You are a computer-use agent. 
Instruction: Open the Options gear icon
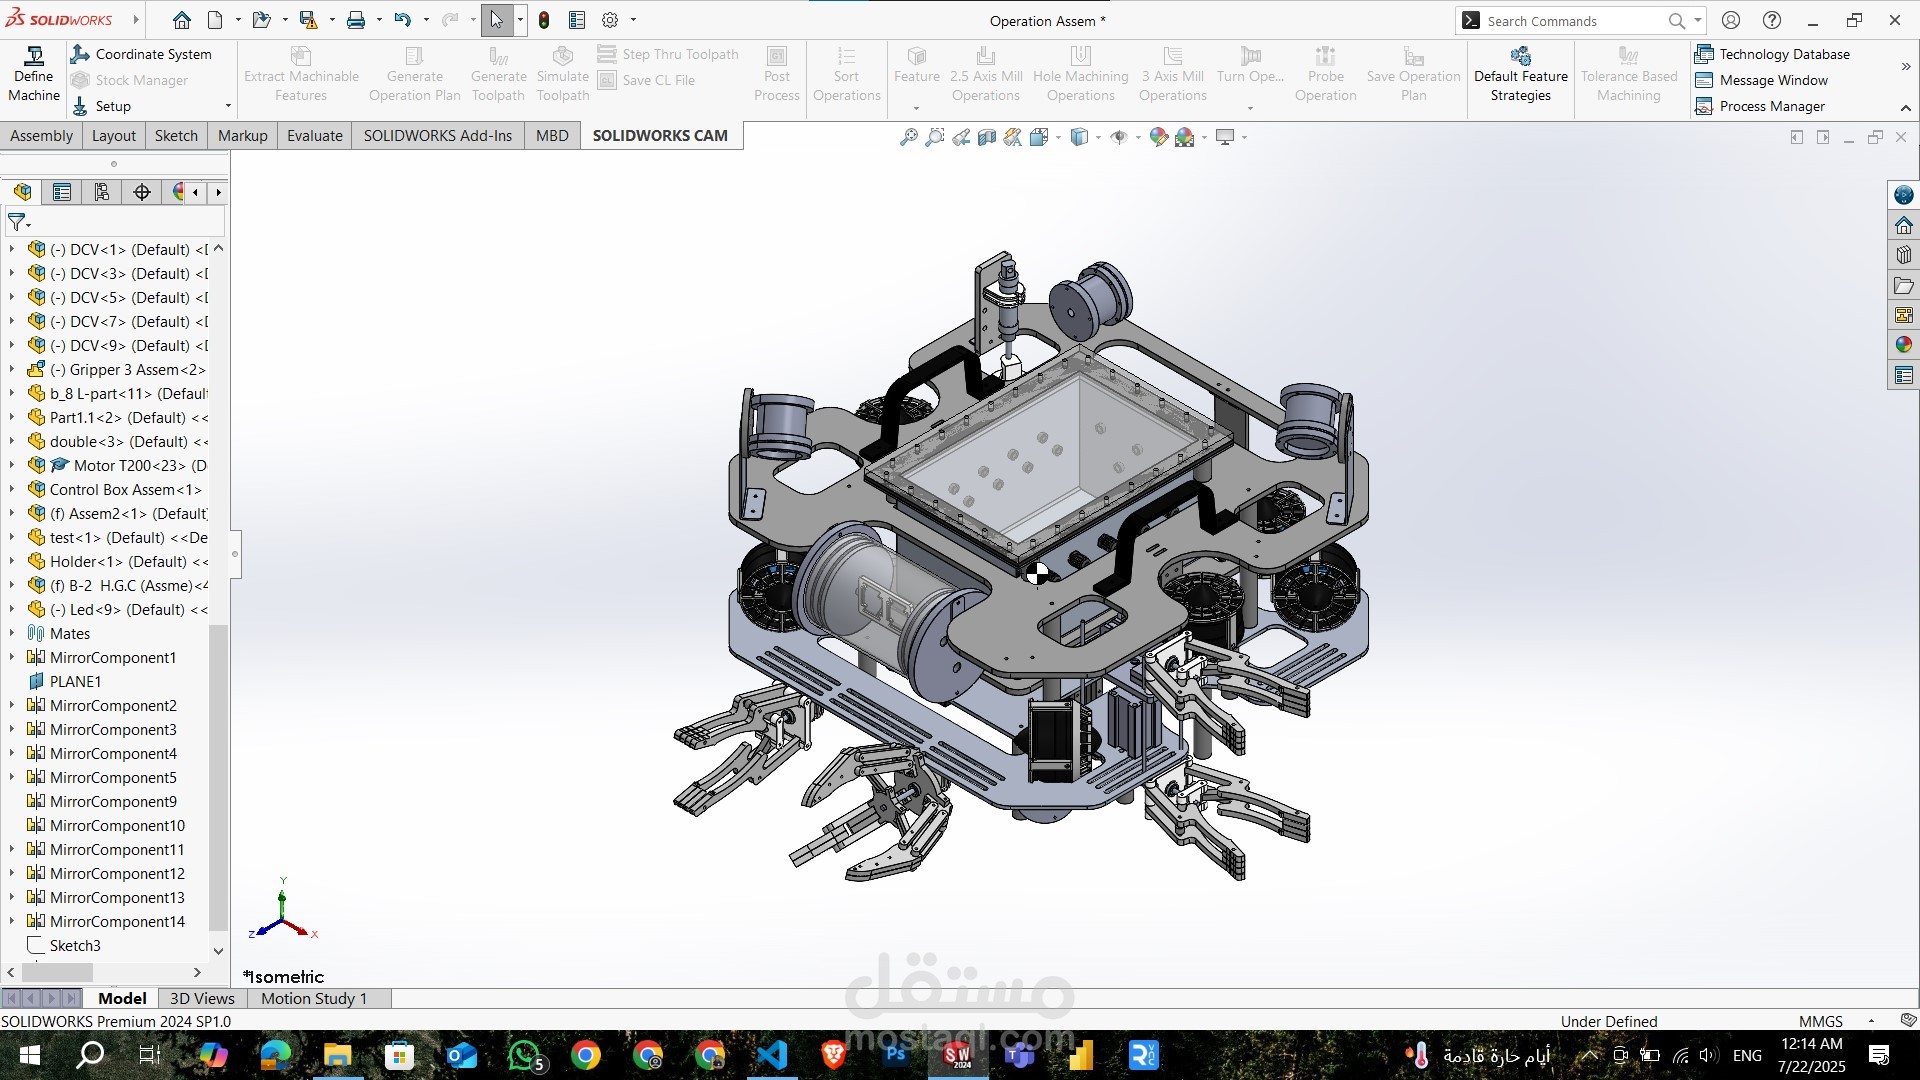tap(610, 20)
